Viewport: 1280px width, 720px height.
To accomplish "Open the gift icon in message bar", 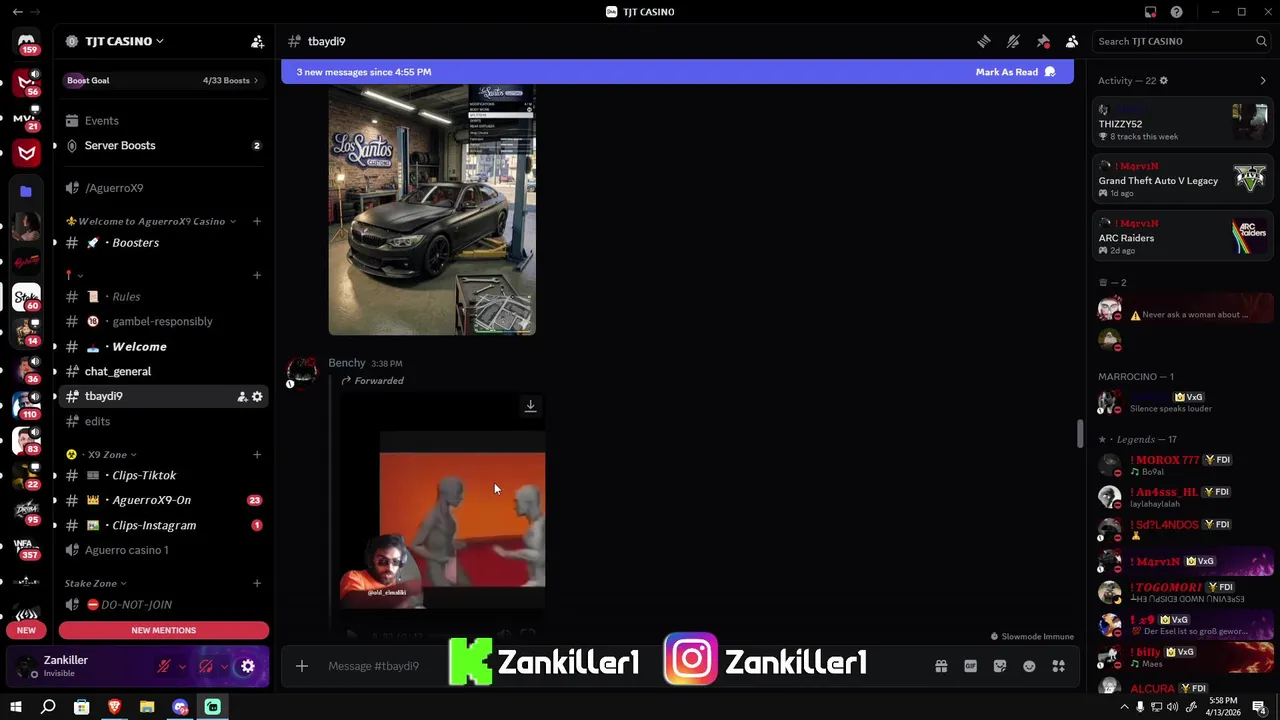I will click(x=941, y=666).
